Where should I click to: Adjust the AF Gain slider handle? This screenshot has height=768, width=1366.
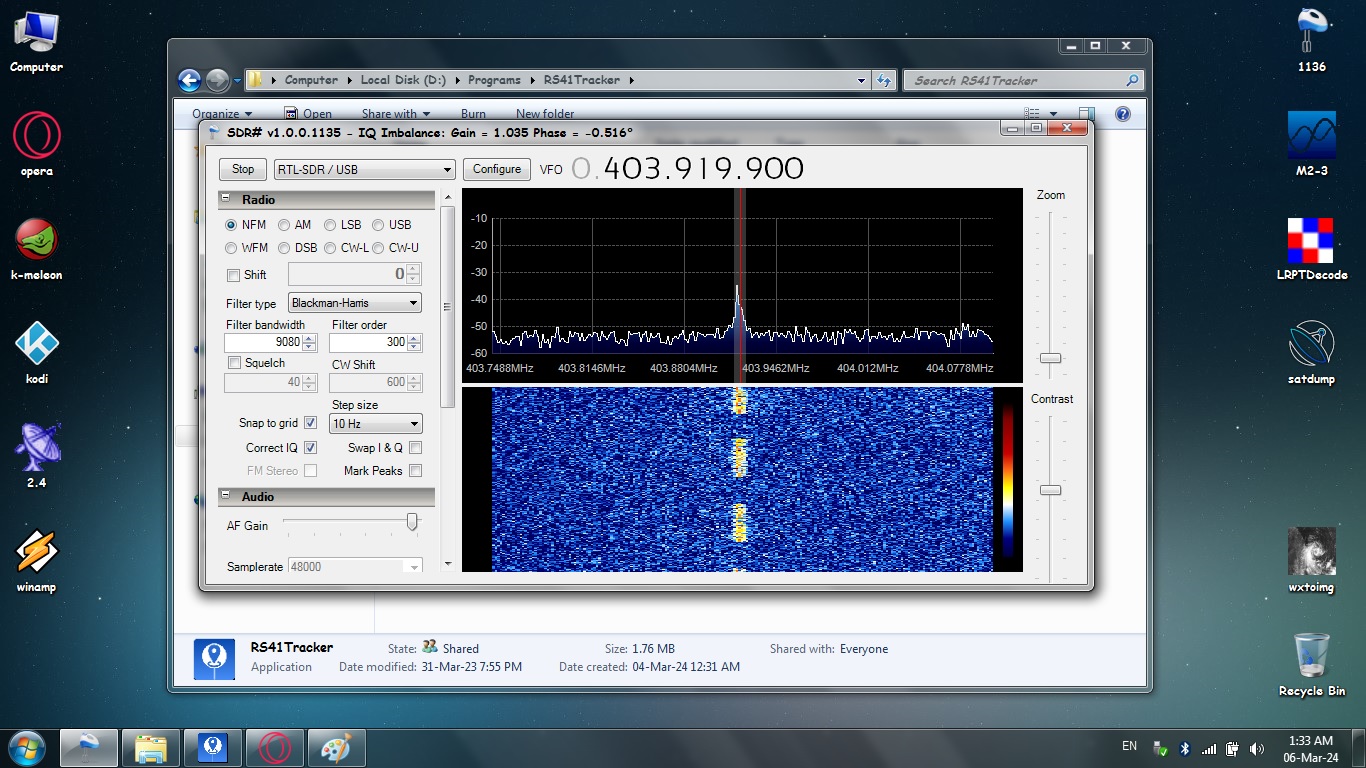[x=412, y=521]
